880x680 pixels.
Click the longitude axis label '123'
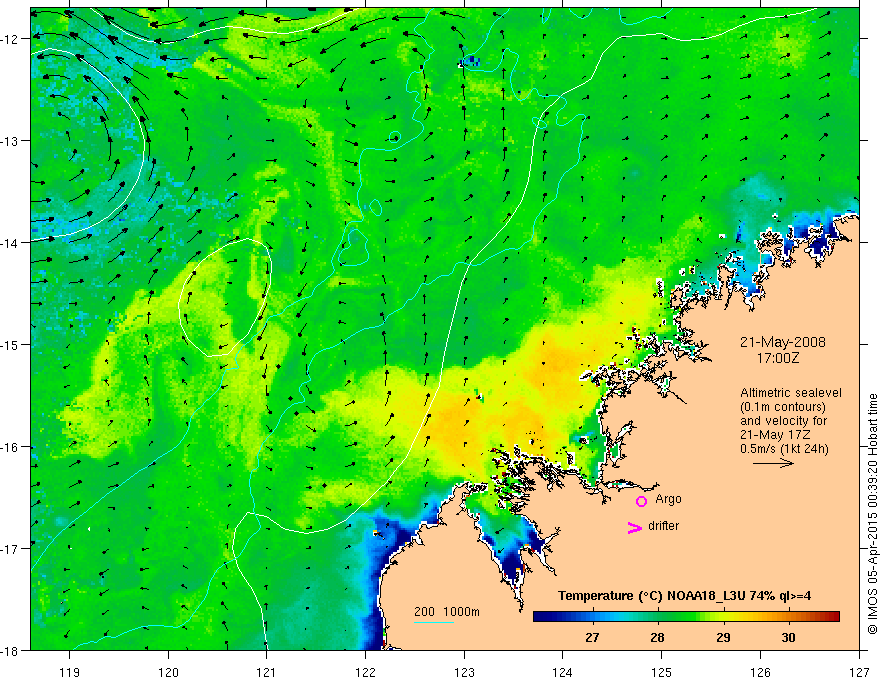[x=464, y=672]
